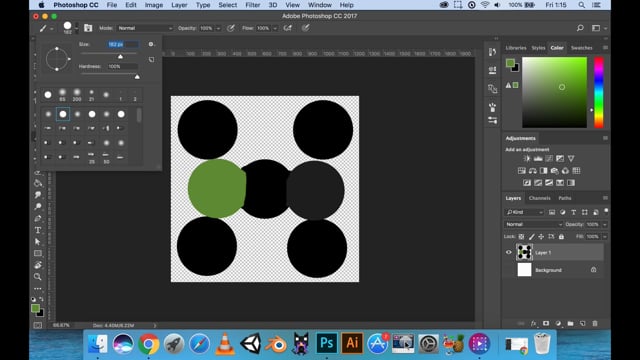Viewport: 640px width, 360px height.
Task: Add a layer mask from Layers panel bottom
Action: pos(546,323)
